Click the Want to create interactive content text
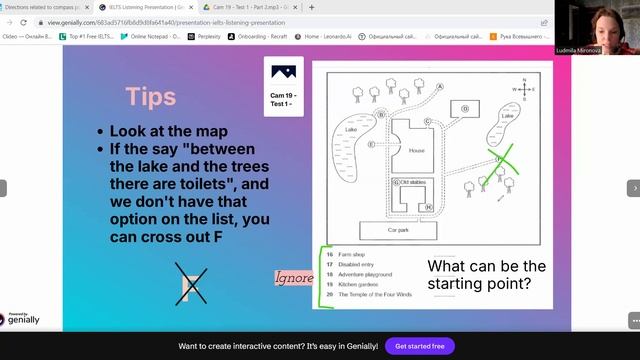The width and height of the screenshot is (640, 360). (278, 346)
